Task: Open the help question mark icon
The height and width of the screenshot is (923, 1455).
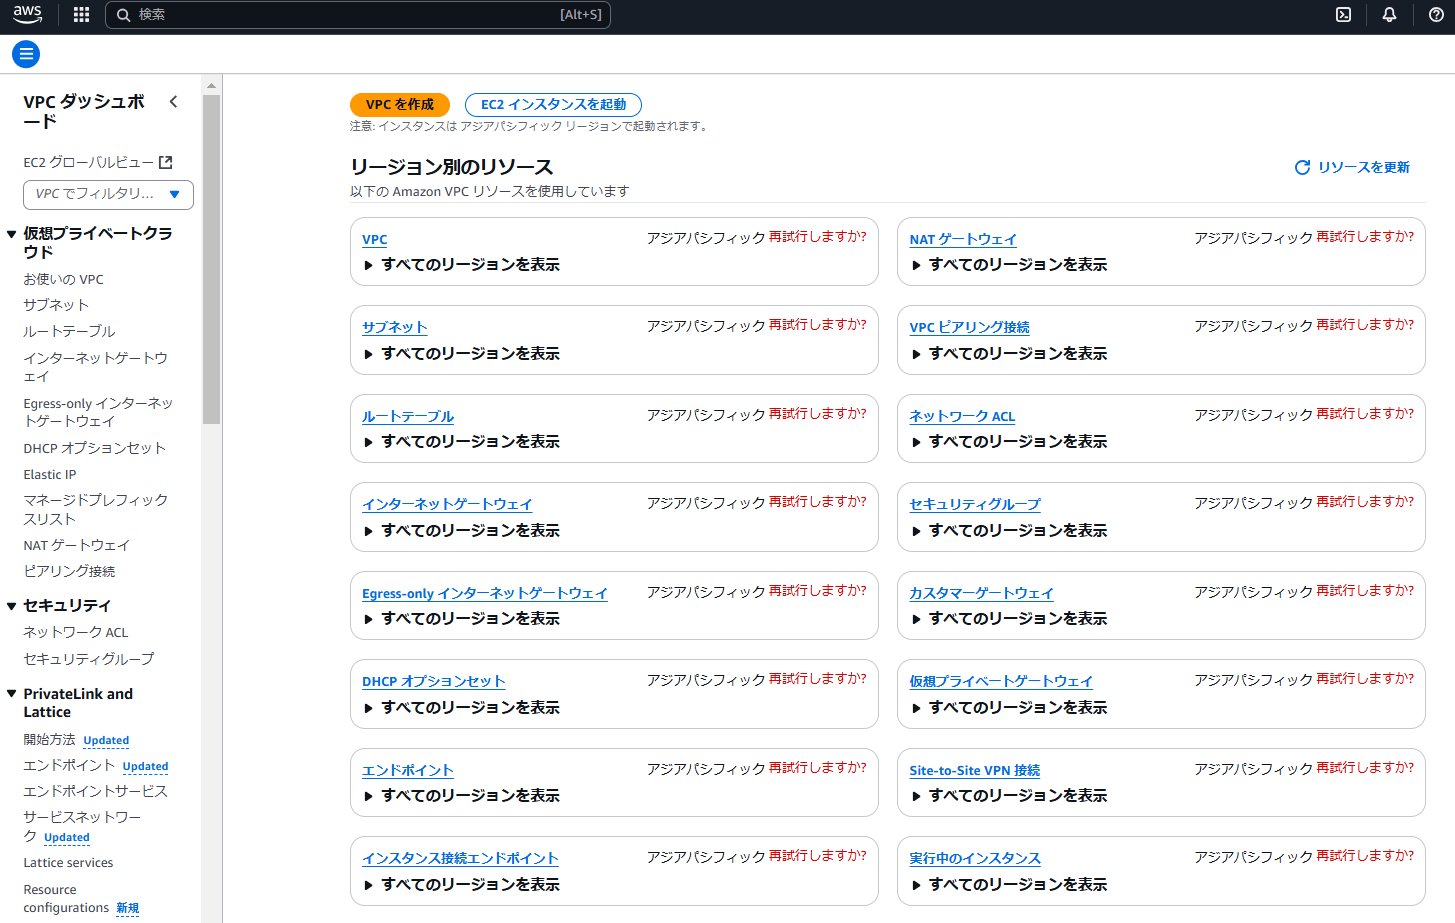Action: coord(1436,15)
